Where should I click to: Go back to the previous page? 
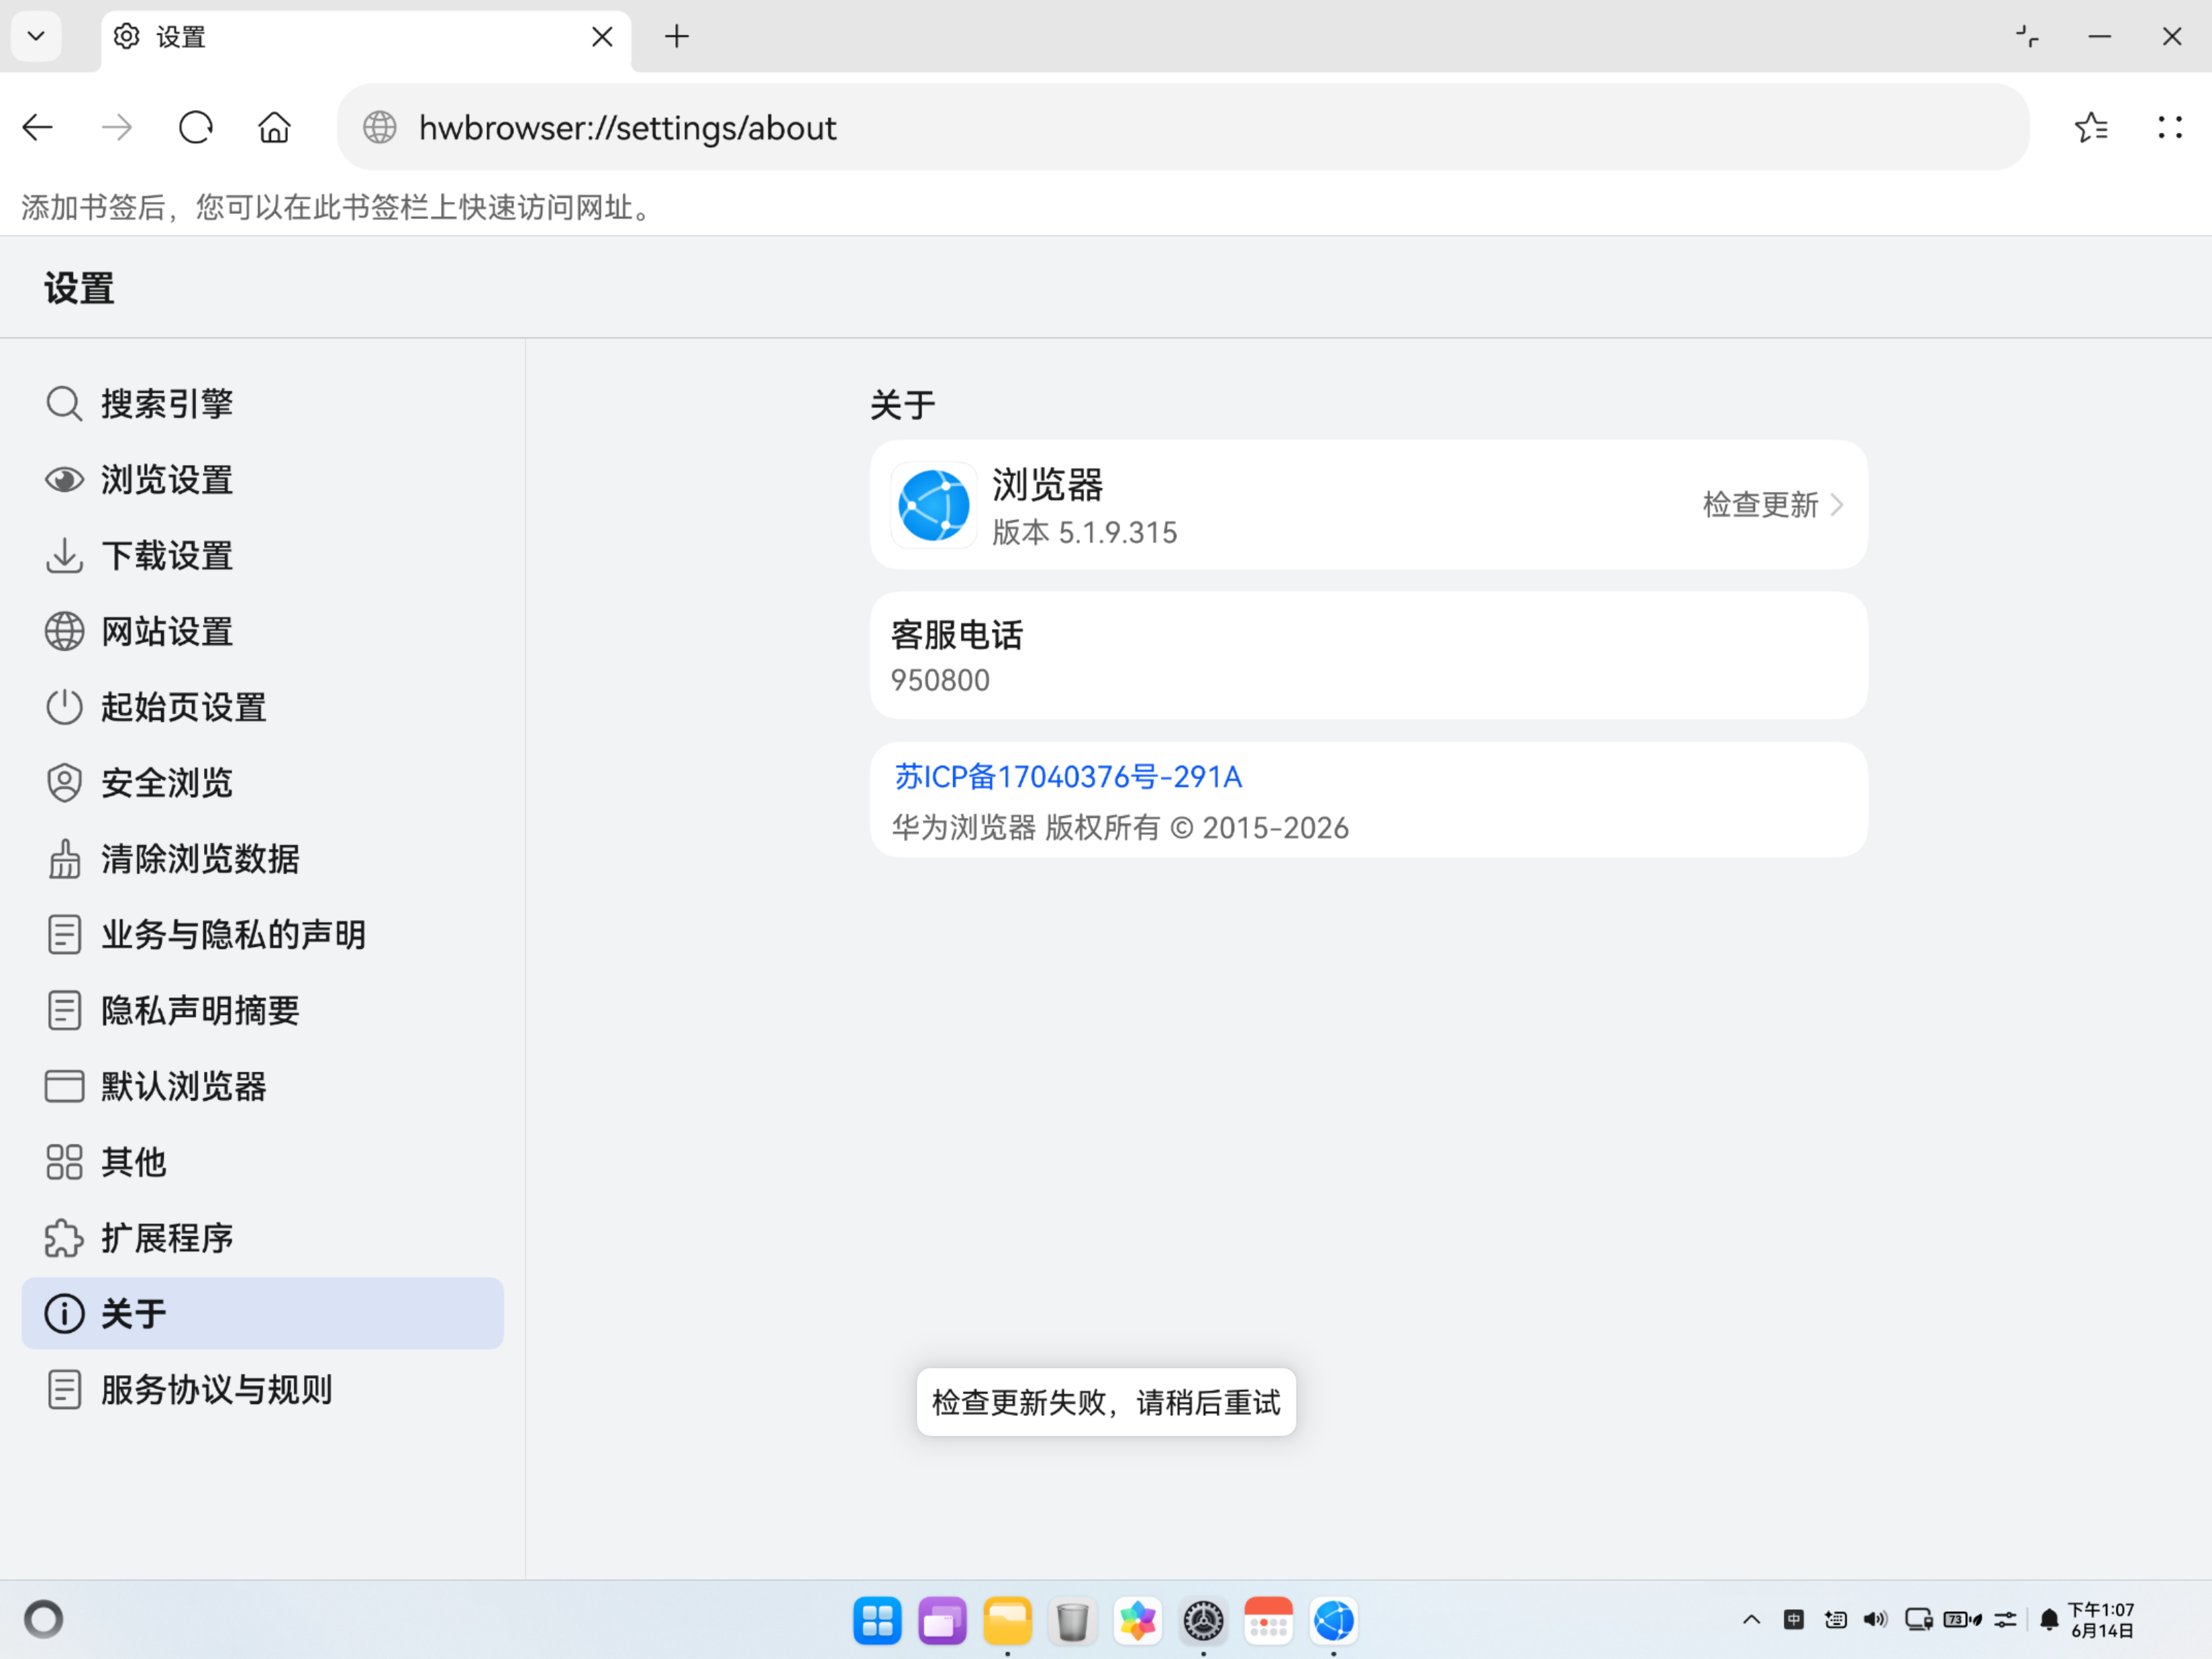click(38, 127)
